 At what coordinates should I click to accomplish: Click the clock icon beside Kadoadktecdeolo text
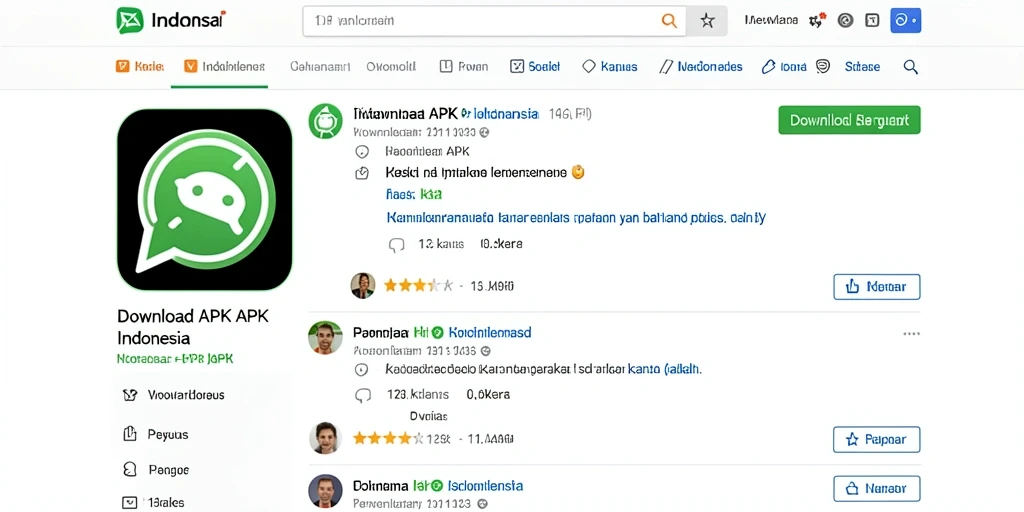pyautogui.click(x=362, y=370)
